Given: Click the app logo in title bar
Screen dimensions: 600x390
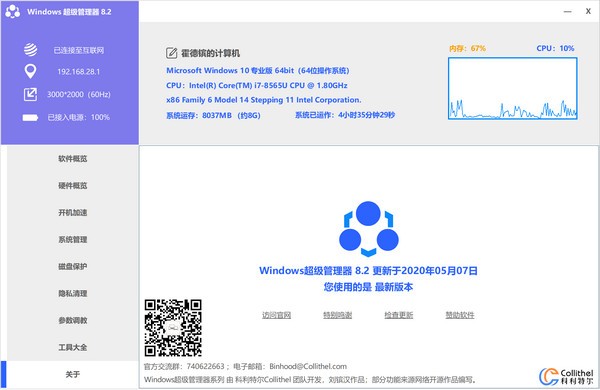Looking at the screenshot, I should click(x=13, y=11).
